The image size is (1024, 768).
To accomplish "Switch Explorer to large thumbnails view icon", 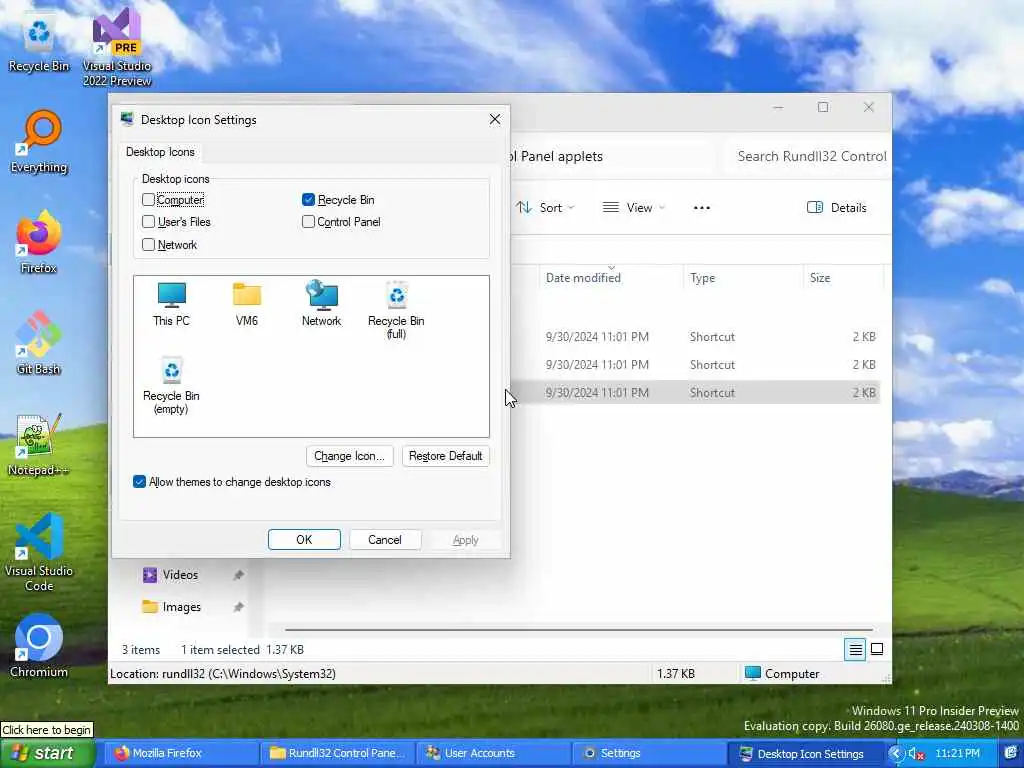I will point(877,649).
